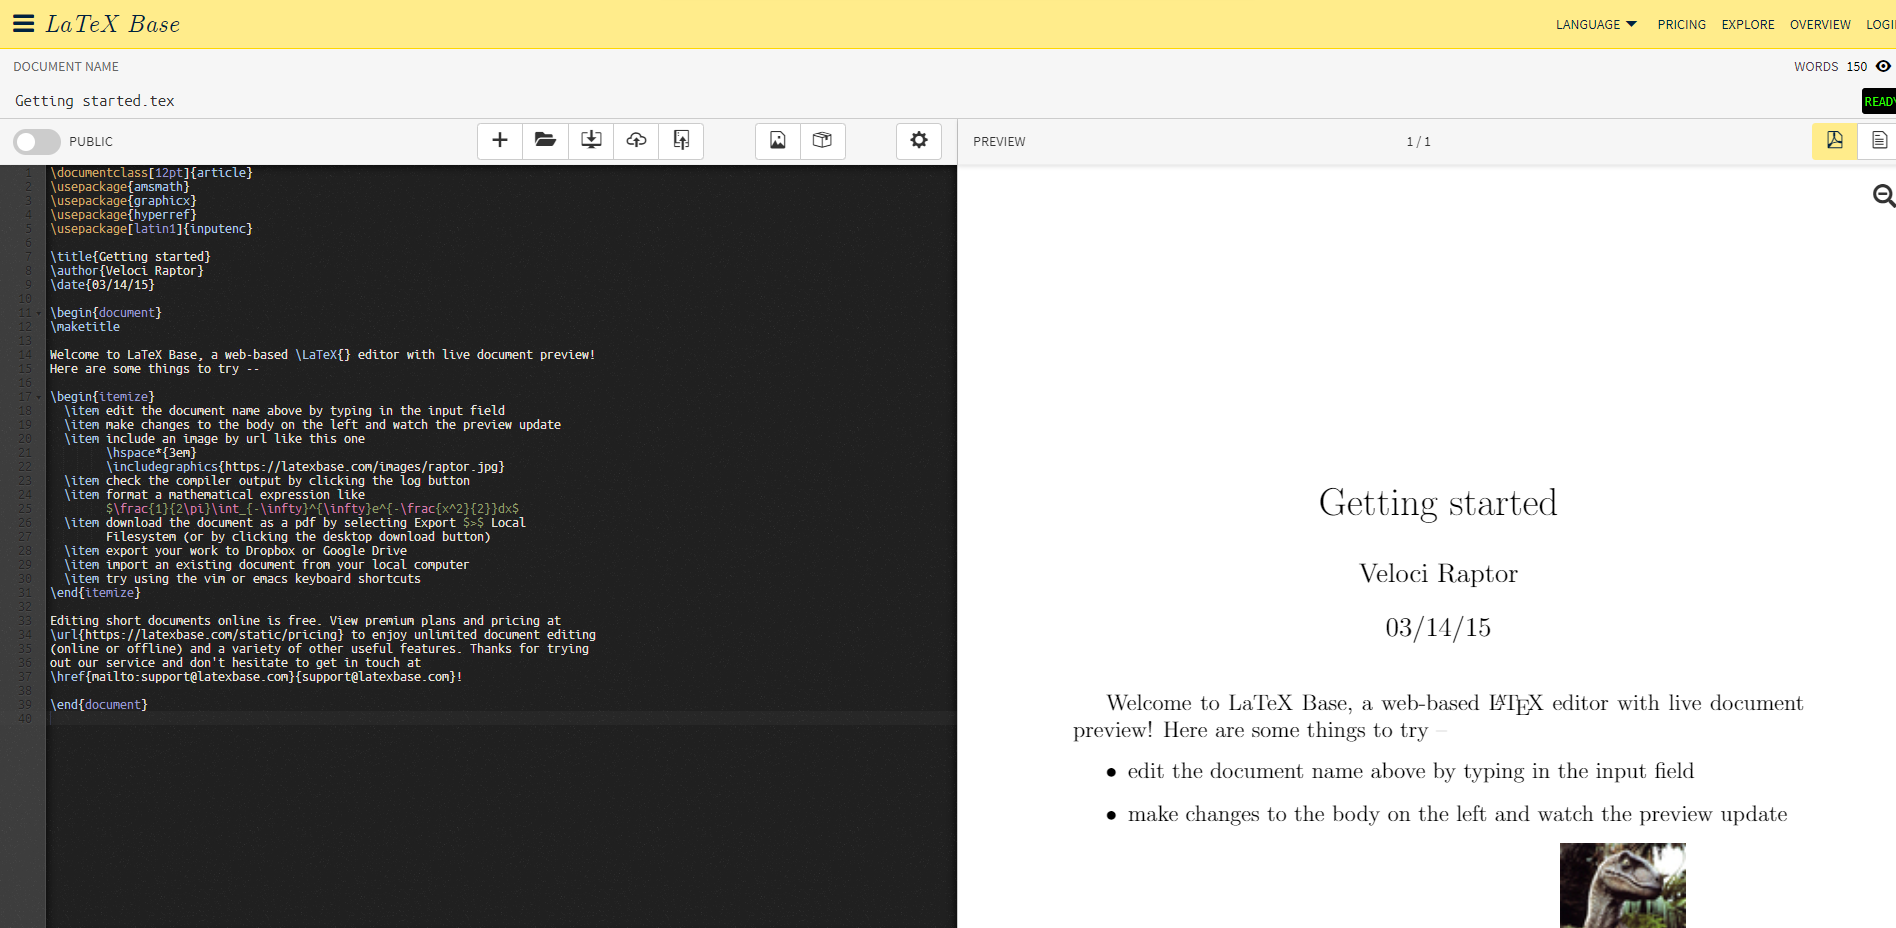Click the insert image toolbar icon
The width and height of the screenshot is (1896, 928).
(x=778, y=141)
